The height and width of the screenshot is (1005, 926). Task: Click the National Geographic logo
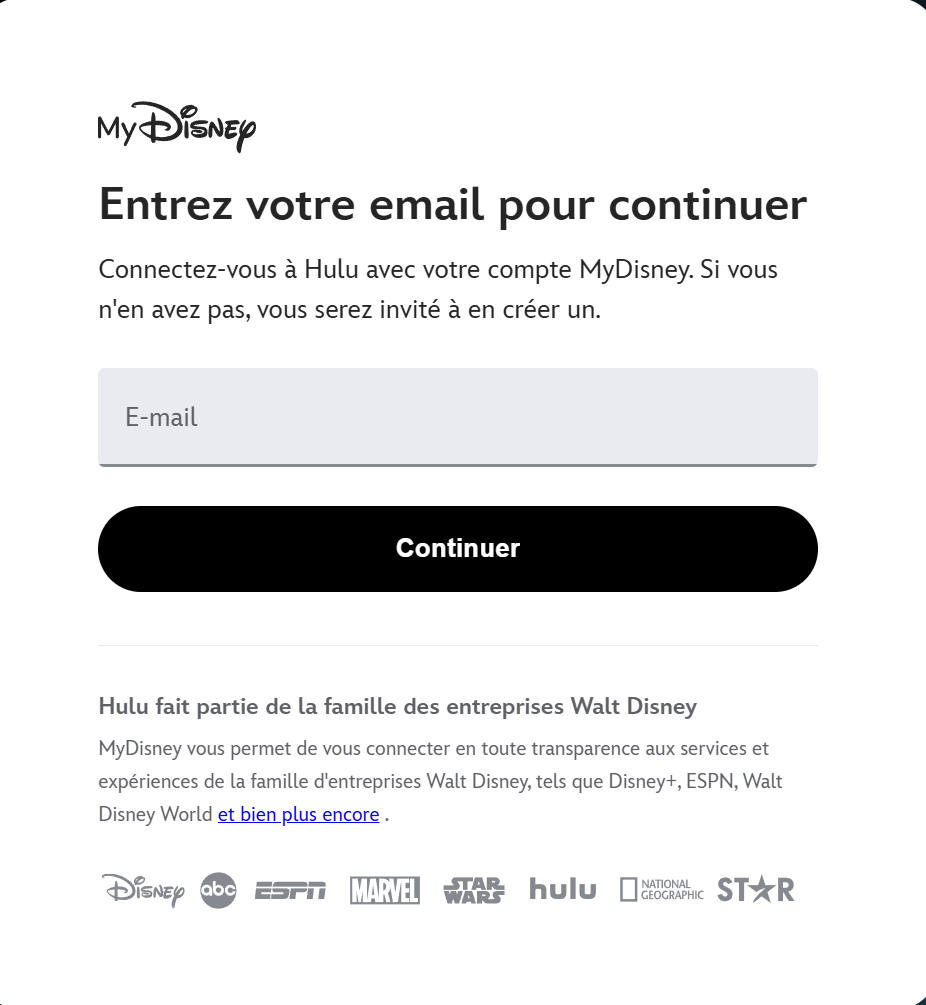coord(661,890)
